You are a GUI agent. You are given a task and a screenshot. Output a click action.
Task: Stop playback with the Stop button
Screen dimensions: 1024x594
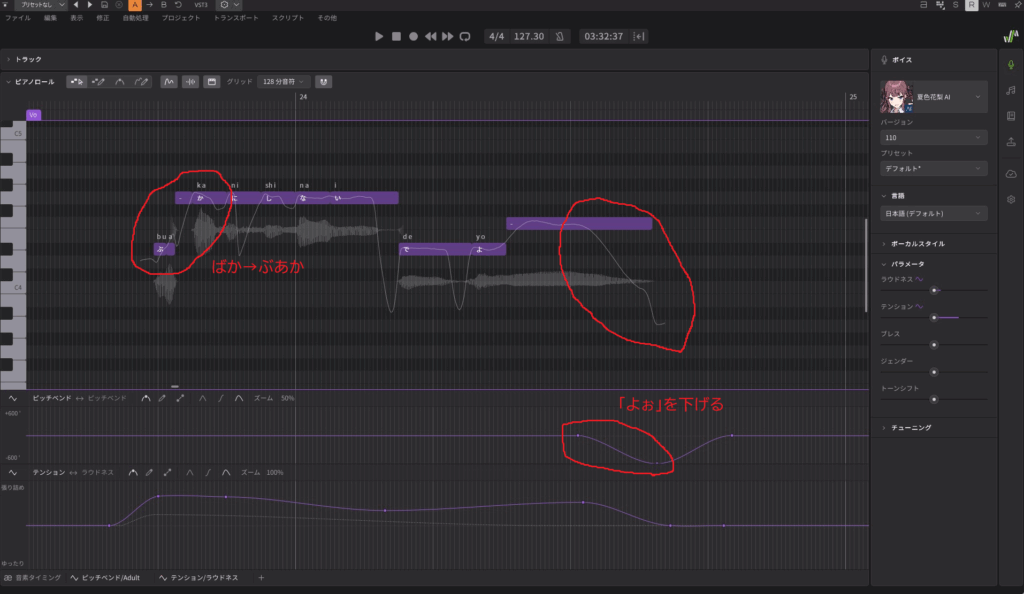click(396, 37)
